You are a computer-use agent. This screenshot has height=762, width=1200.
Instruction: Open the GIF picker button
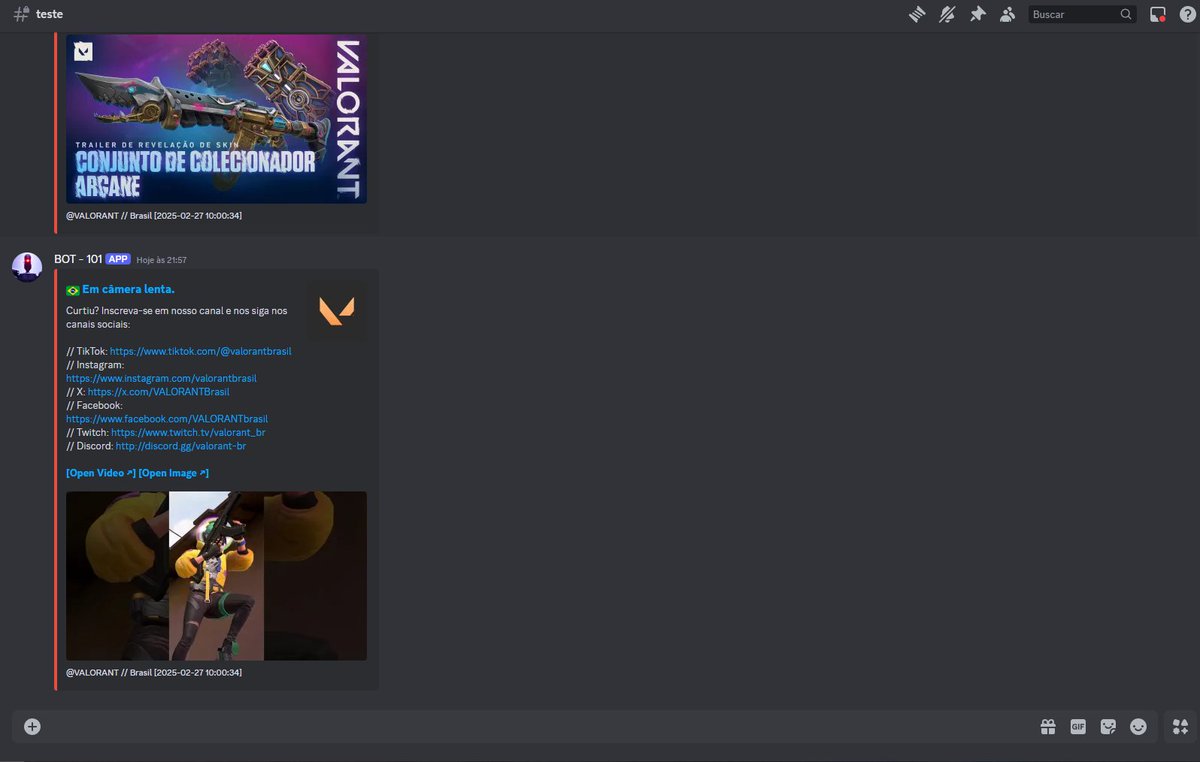(x=1078, y=727)
